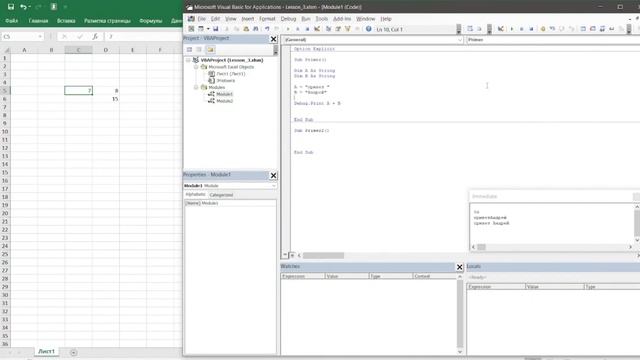
Task: Click the Excel Name Box dropdown arrow
Action: [x=40, y=37]
